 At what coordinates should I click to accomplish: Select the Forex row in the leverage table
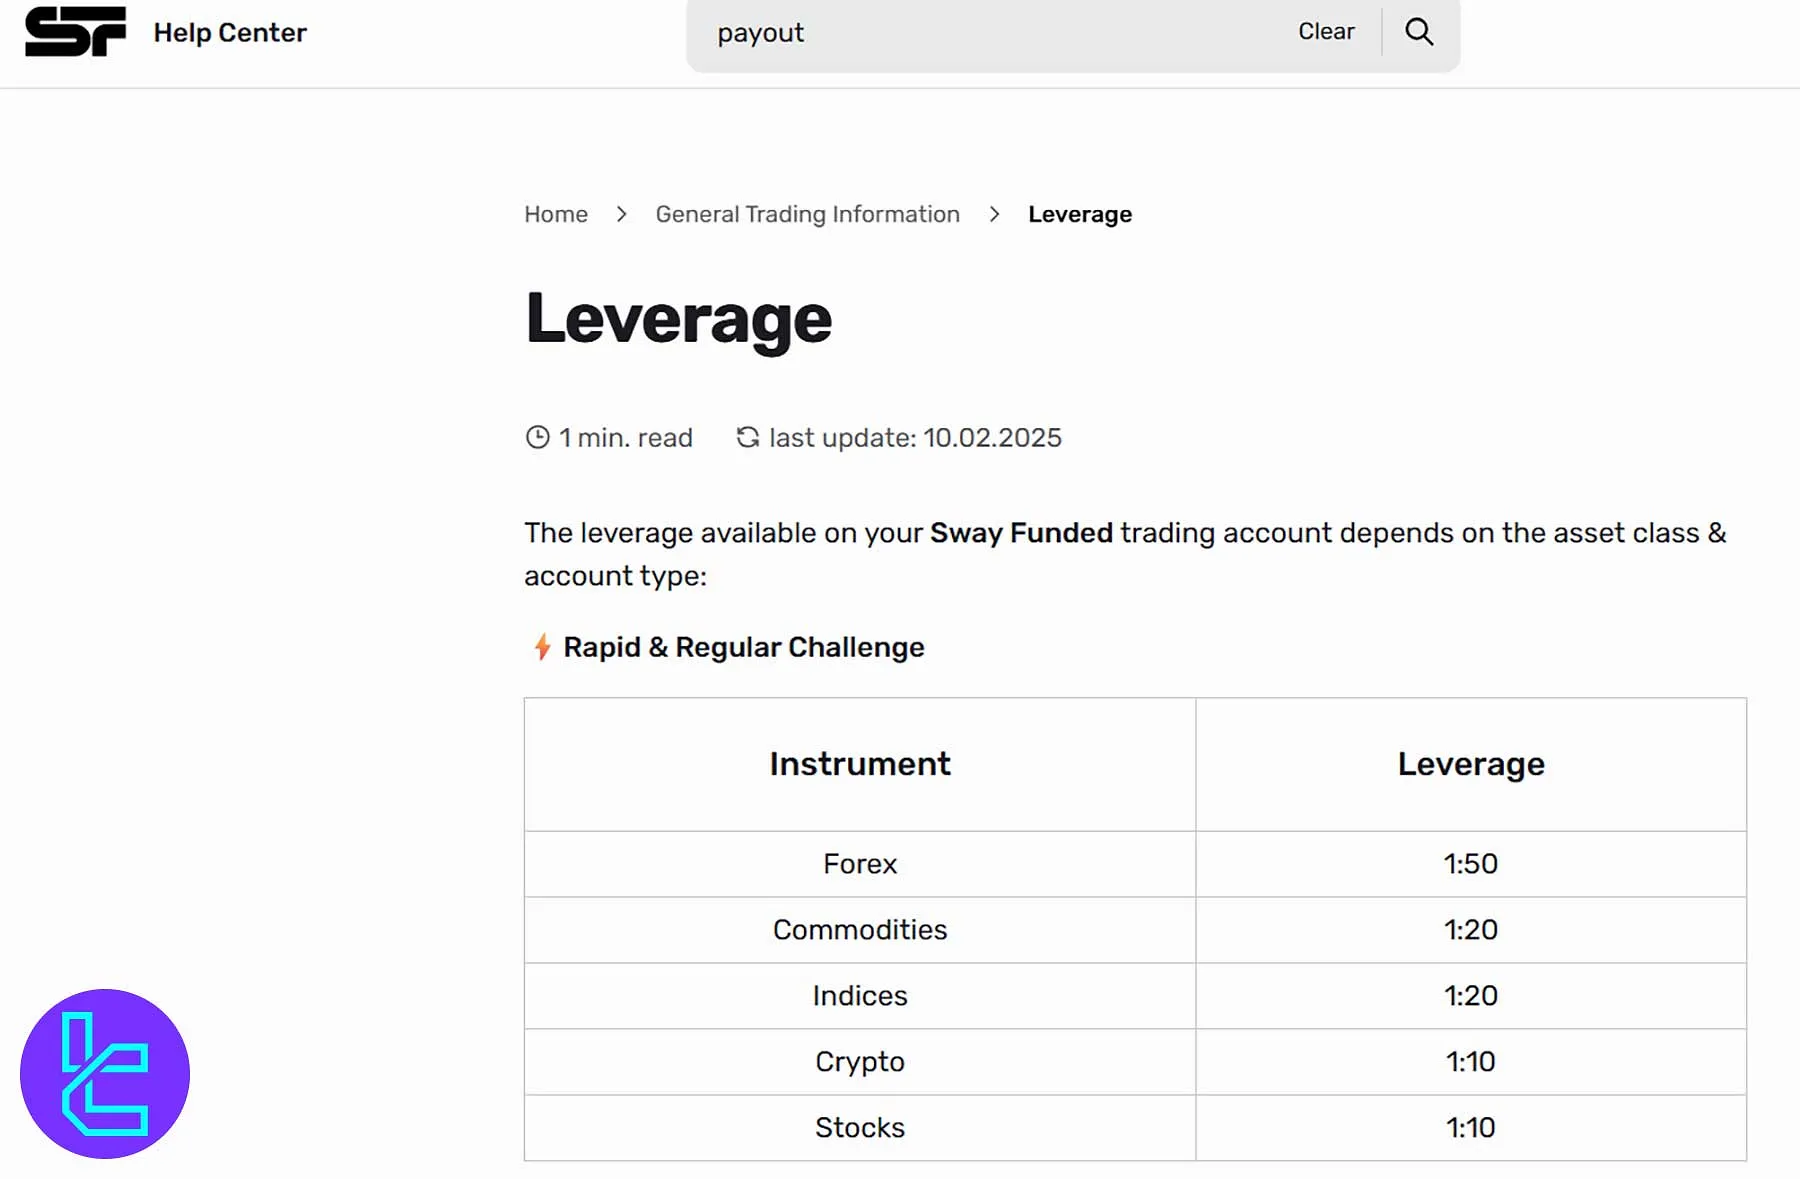(x=858, y=864)
